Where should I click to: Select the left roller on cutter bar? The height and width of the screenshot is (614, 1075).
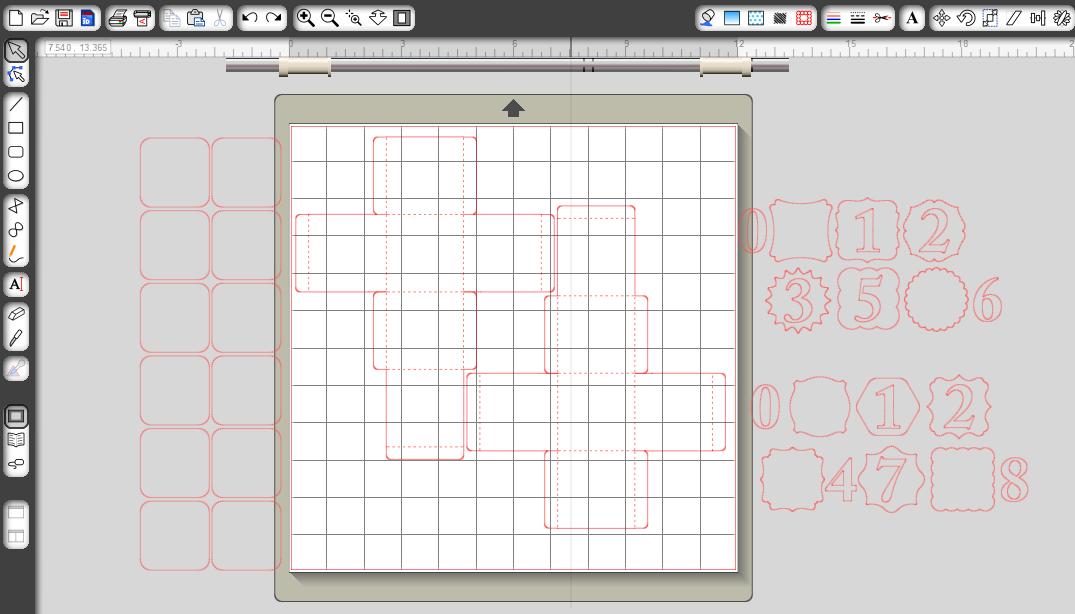305,66
